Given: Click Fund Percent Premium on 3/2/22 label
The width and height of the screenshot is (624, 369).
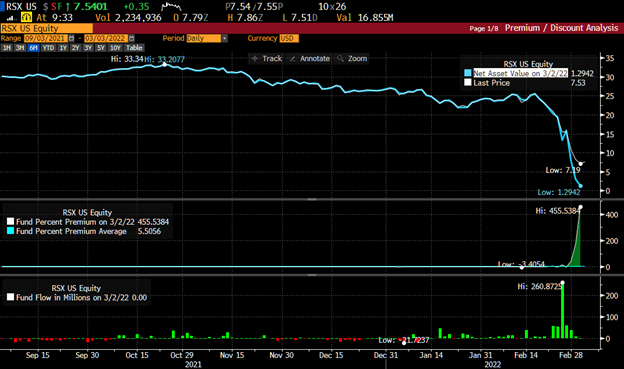Looking at the screenshot, I should tap(75, 222).
